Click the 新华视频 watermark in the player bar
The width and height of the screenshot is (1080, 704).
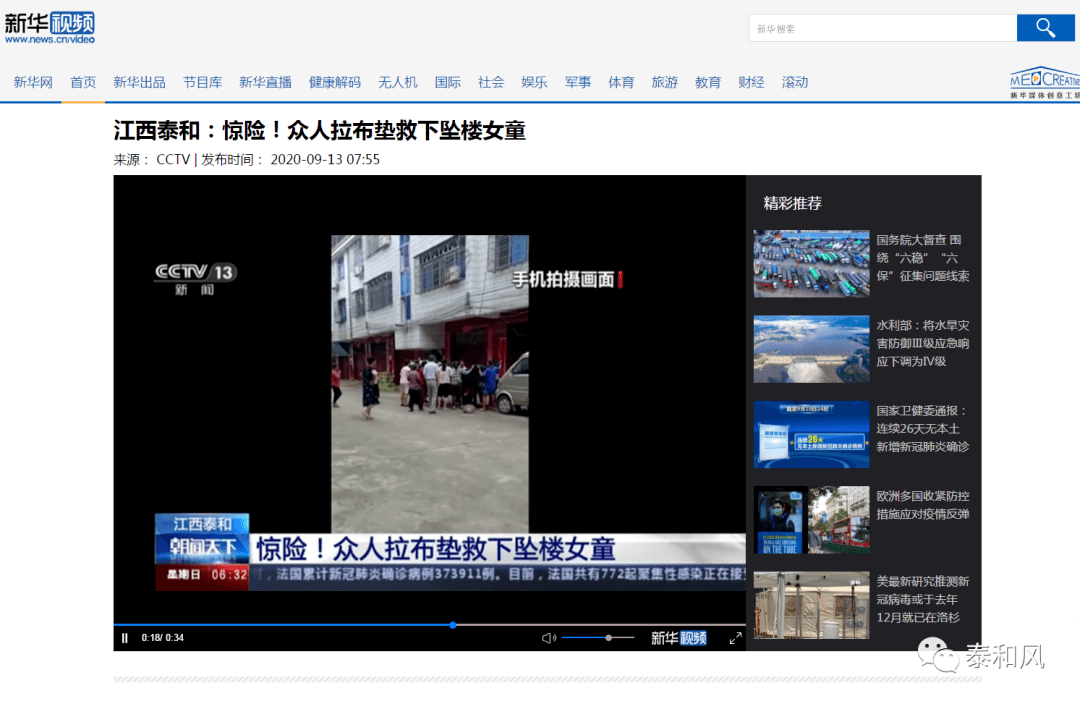point(678,638)
